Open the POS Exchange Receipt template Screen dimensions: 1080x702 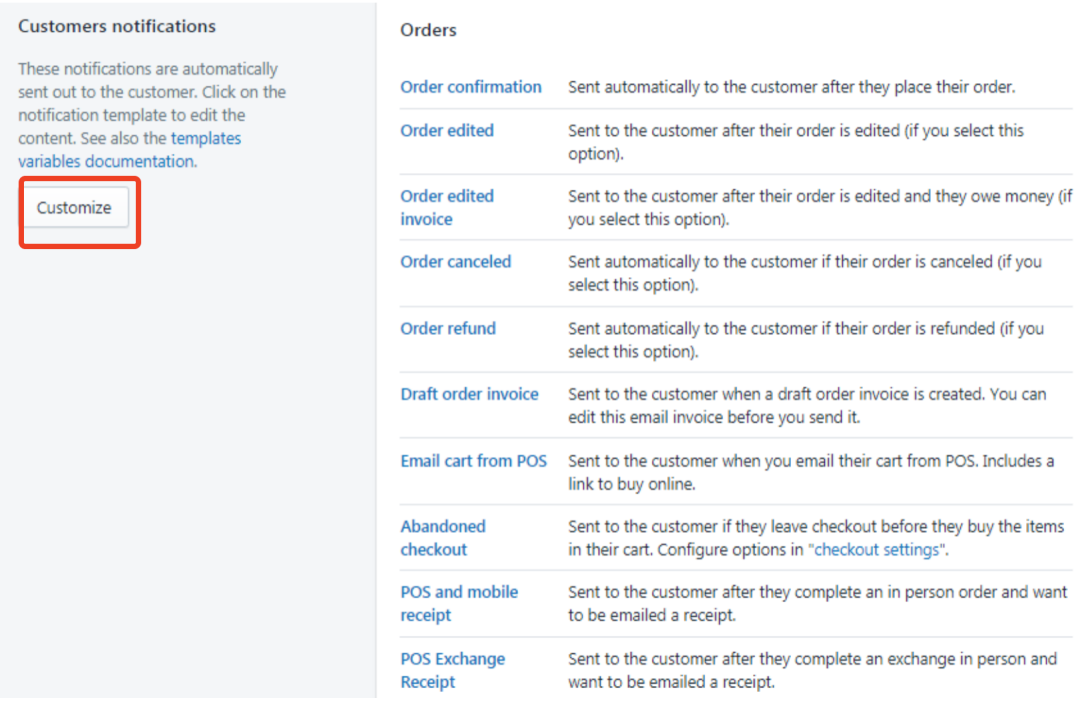[453, 670]
